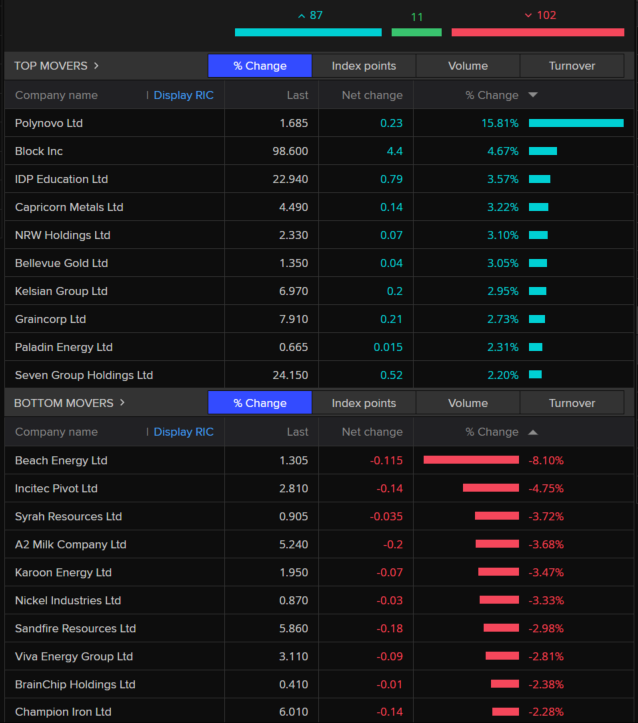Click the decliners down arrow icon near 102

[x=528, y=16]
